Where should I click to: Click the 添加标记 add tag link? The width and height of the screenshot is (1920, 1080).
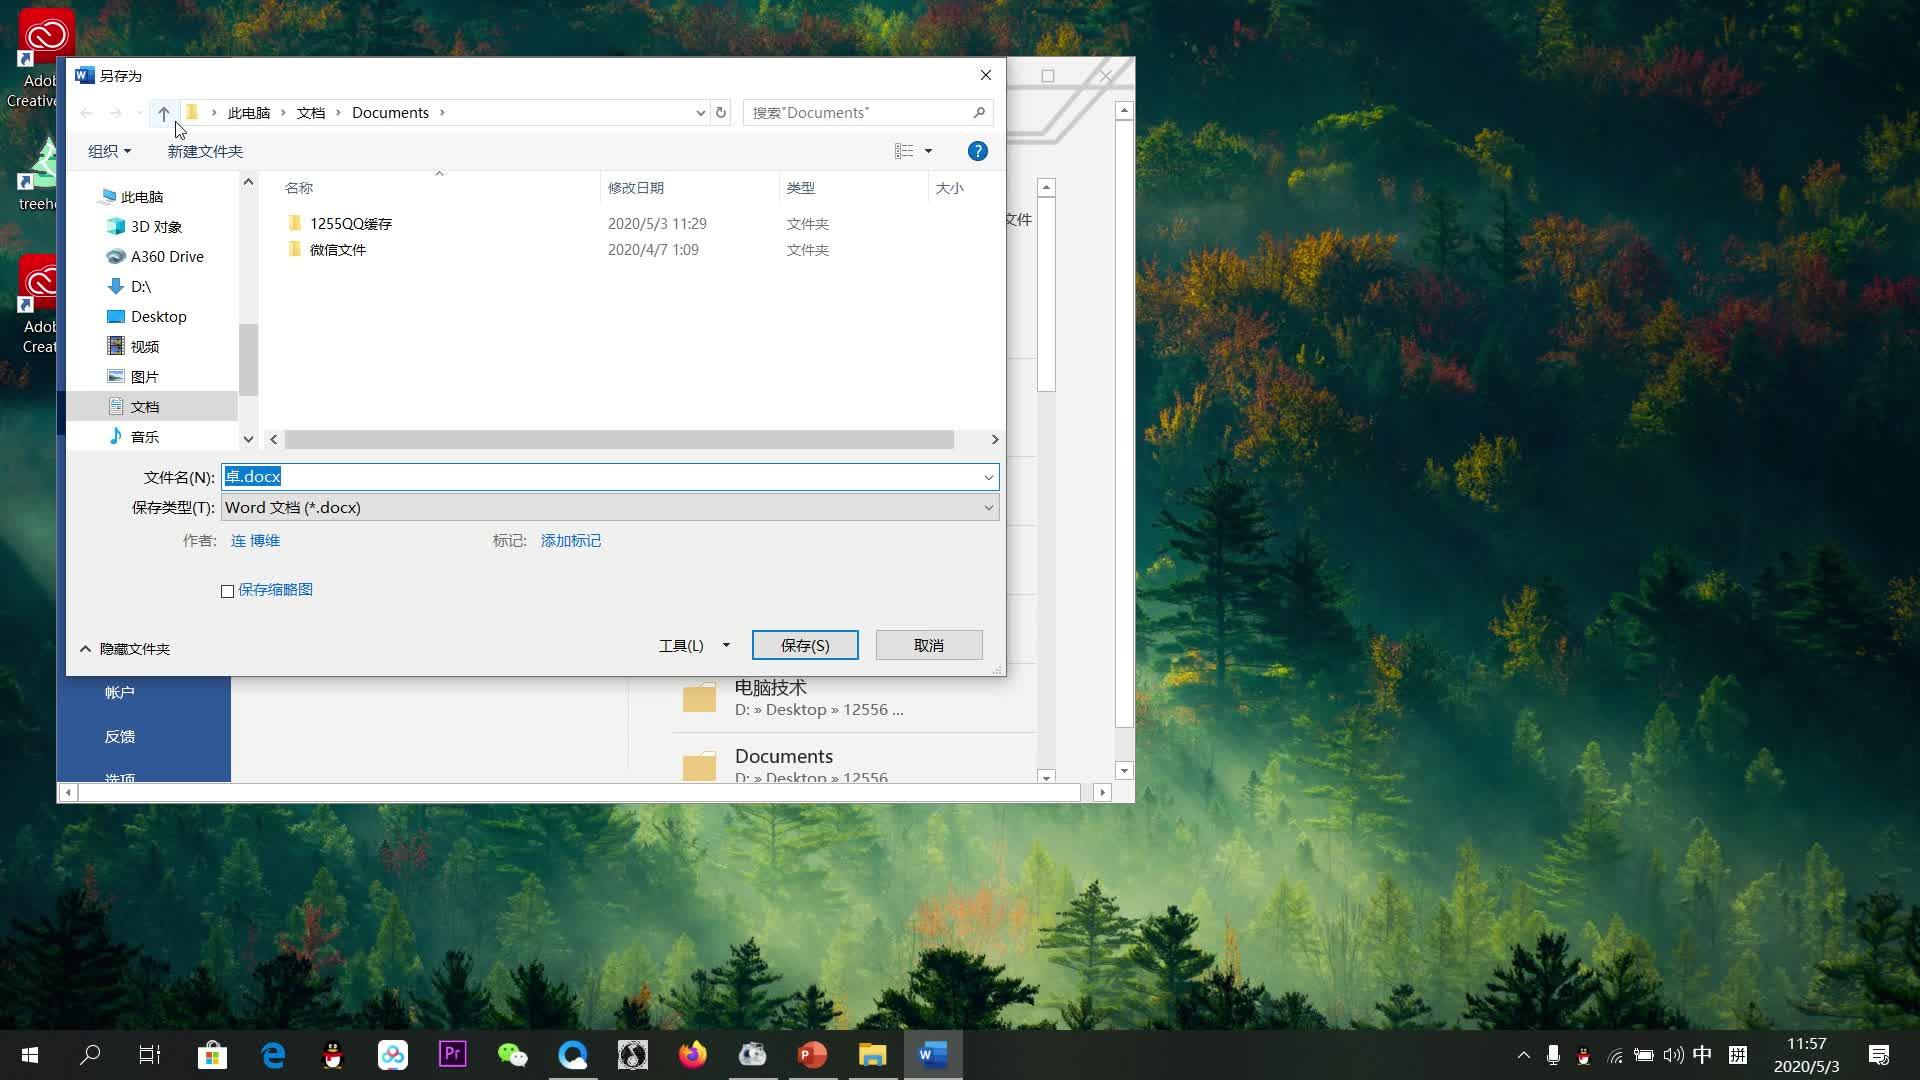point(570,541)
